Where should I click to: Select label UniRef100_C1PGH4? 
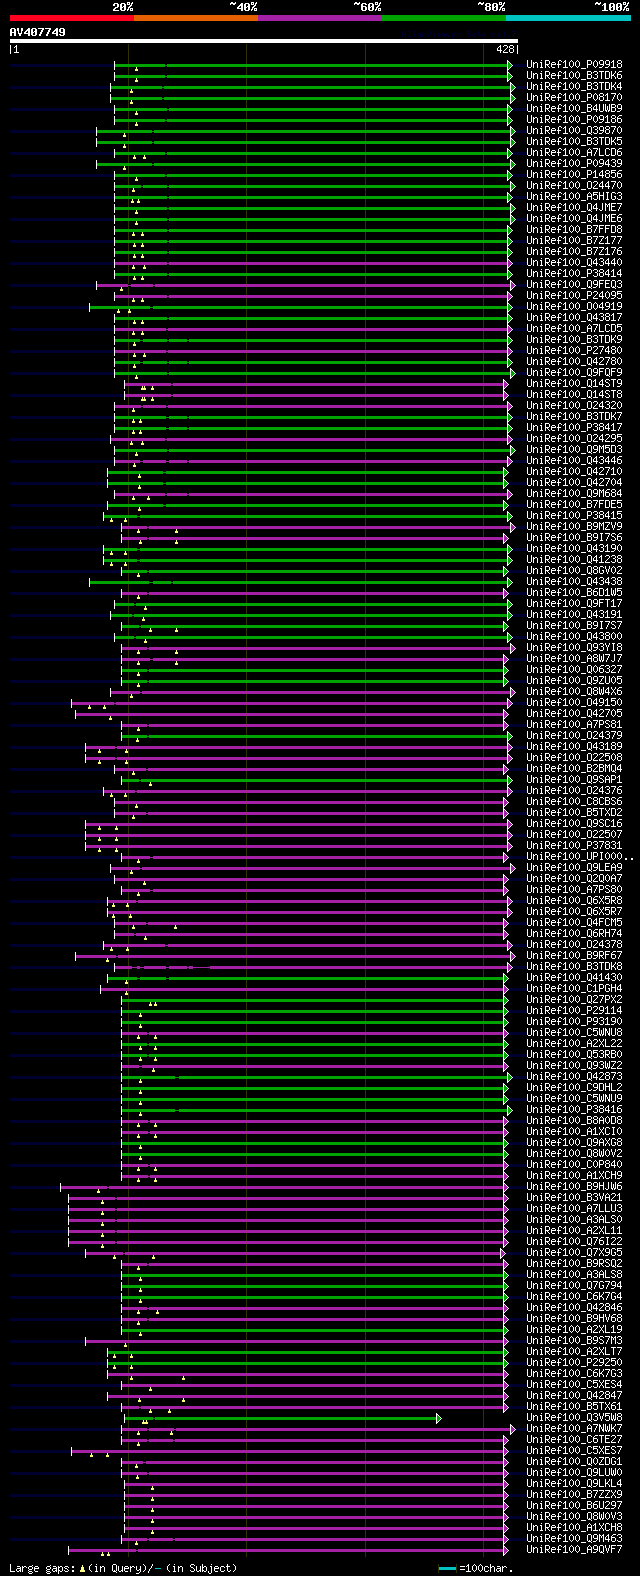point(574,989)
